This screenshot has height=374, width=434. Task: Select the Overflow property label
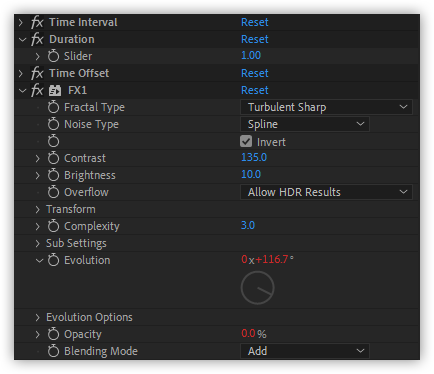86,192
